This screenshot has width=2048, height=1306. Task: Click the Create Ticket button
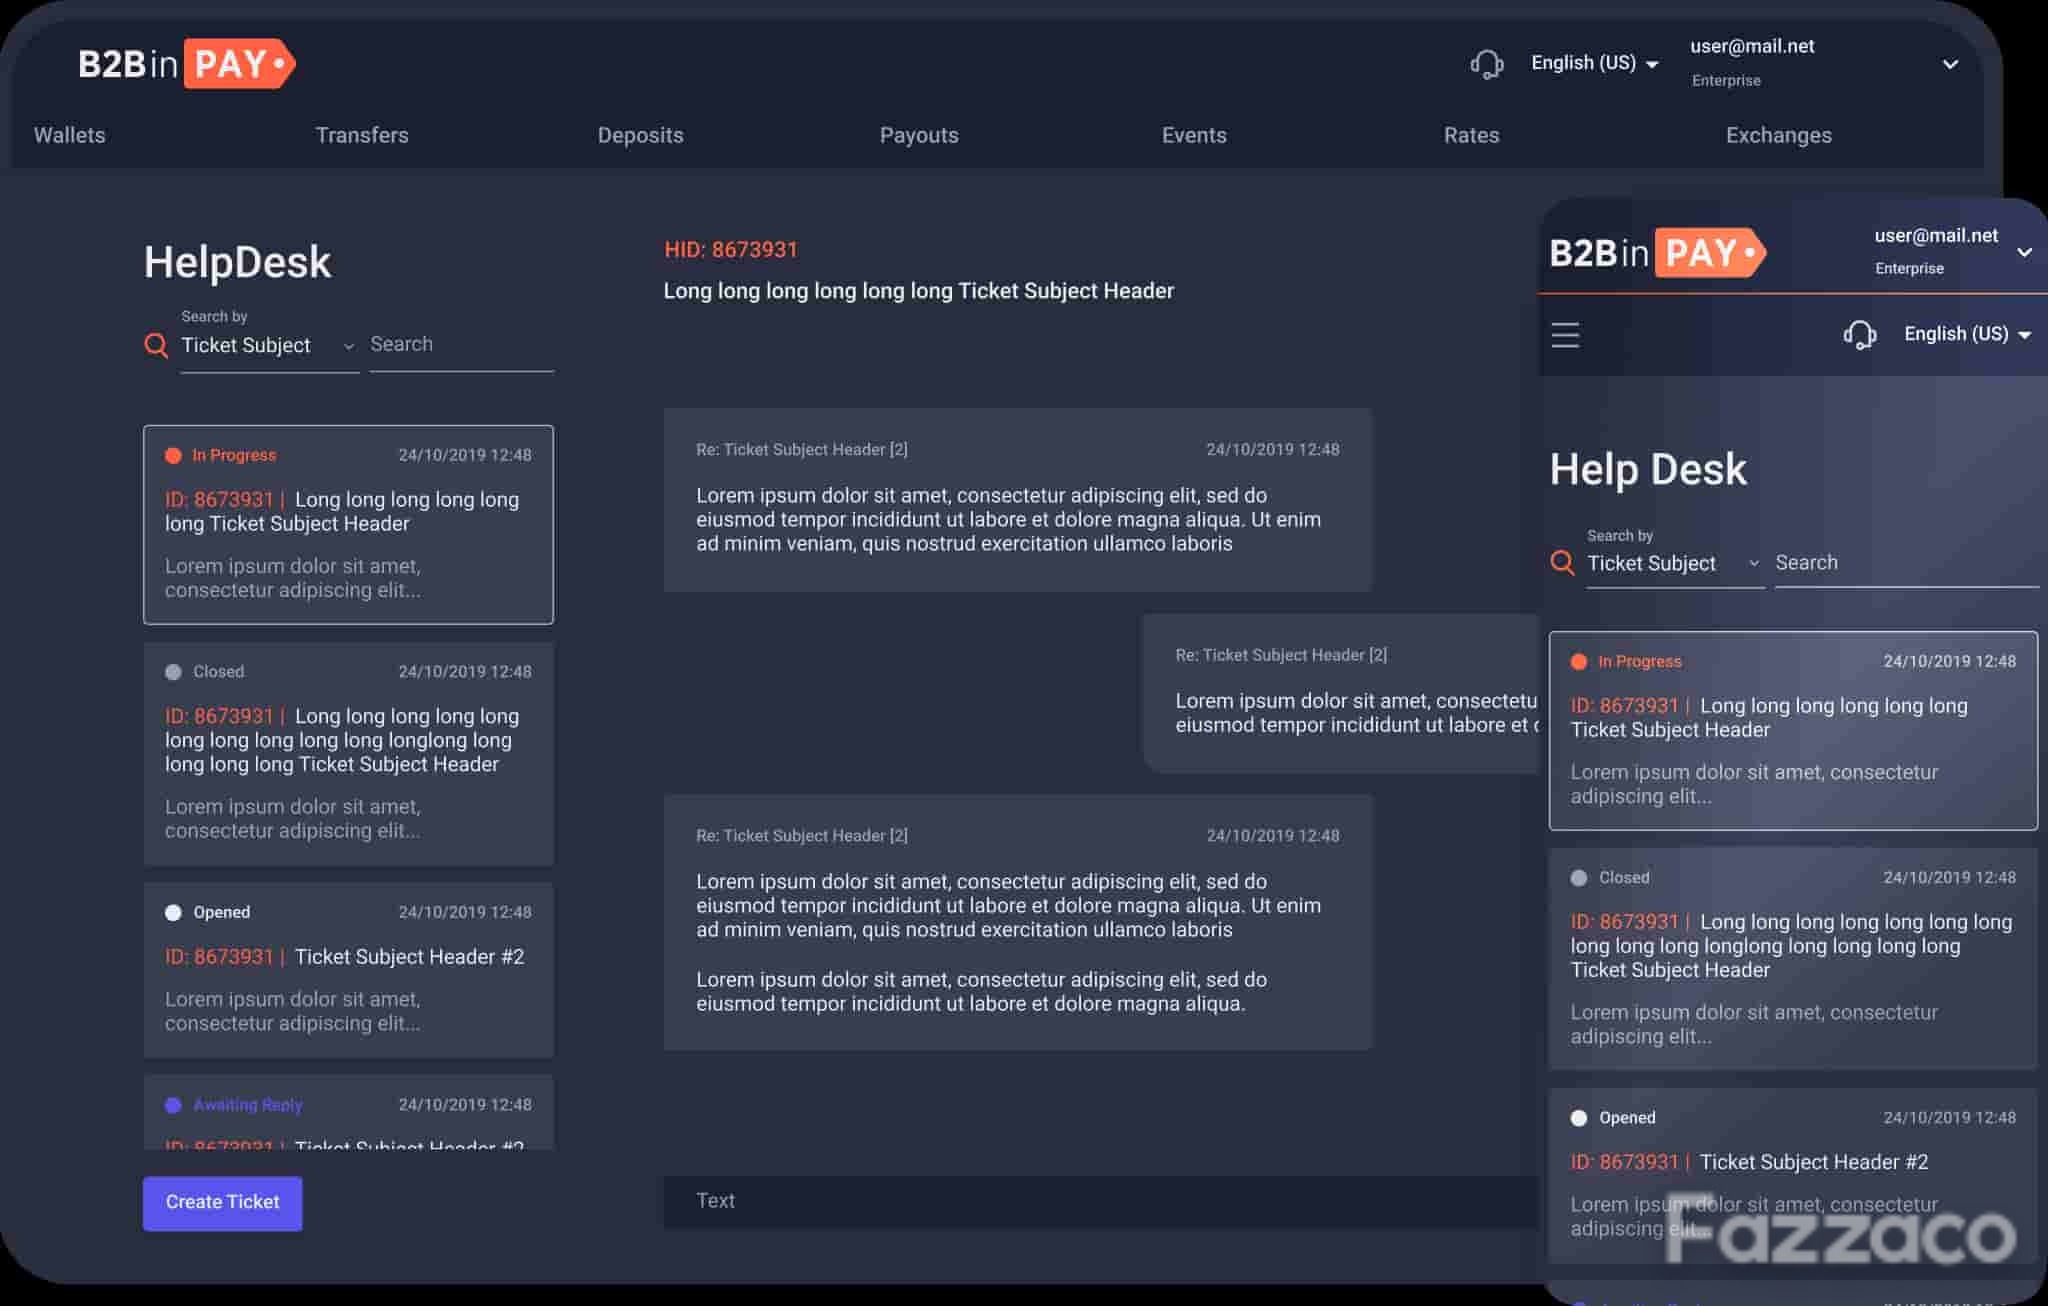pyautogui.click(x=222, y=1203)
